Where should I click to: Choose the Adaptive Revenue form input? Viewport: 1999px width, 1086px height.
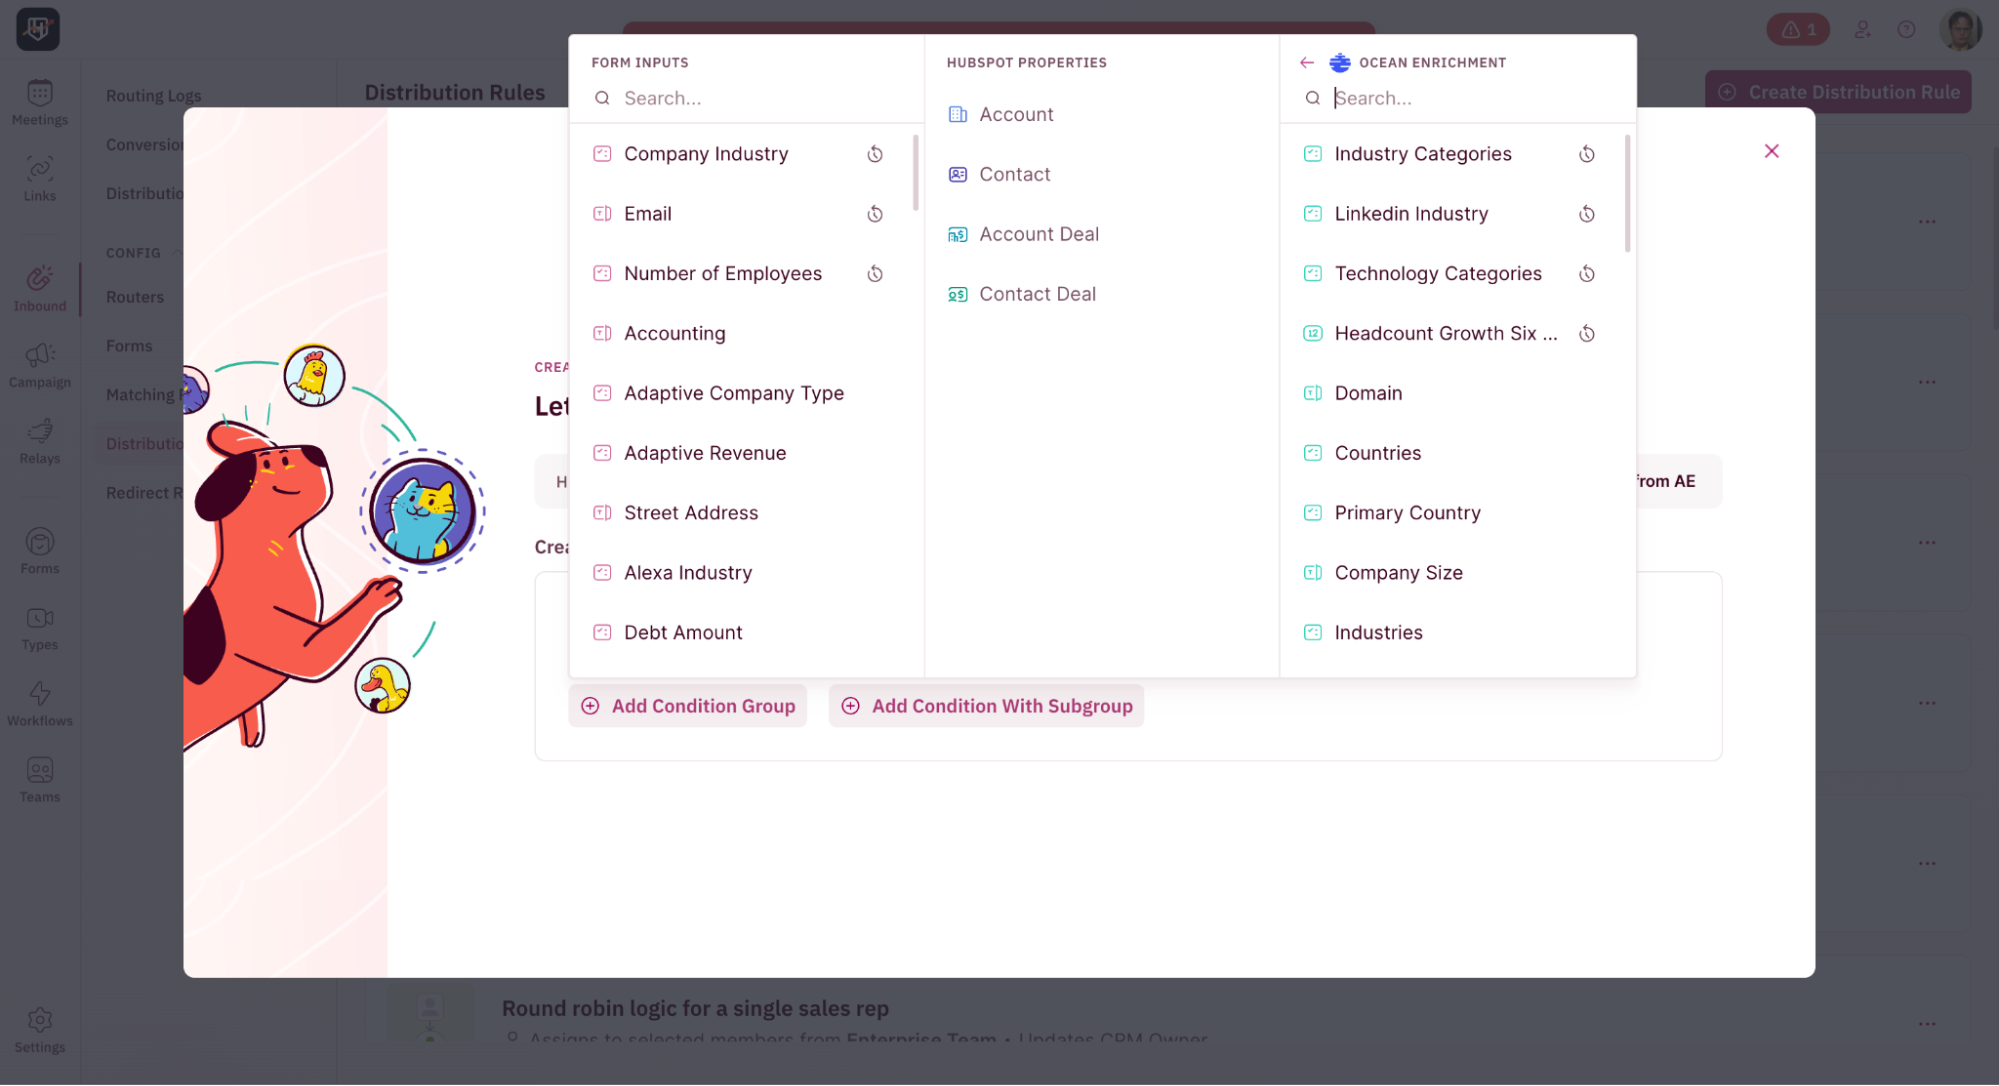(x=704, y=453)
